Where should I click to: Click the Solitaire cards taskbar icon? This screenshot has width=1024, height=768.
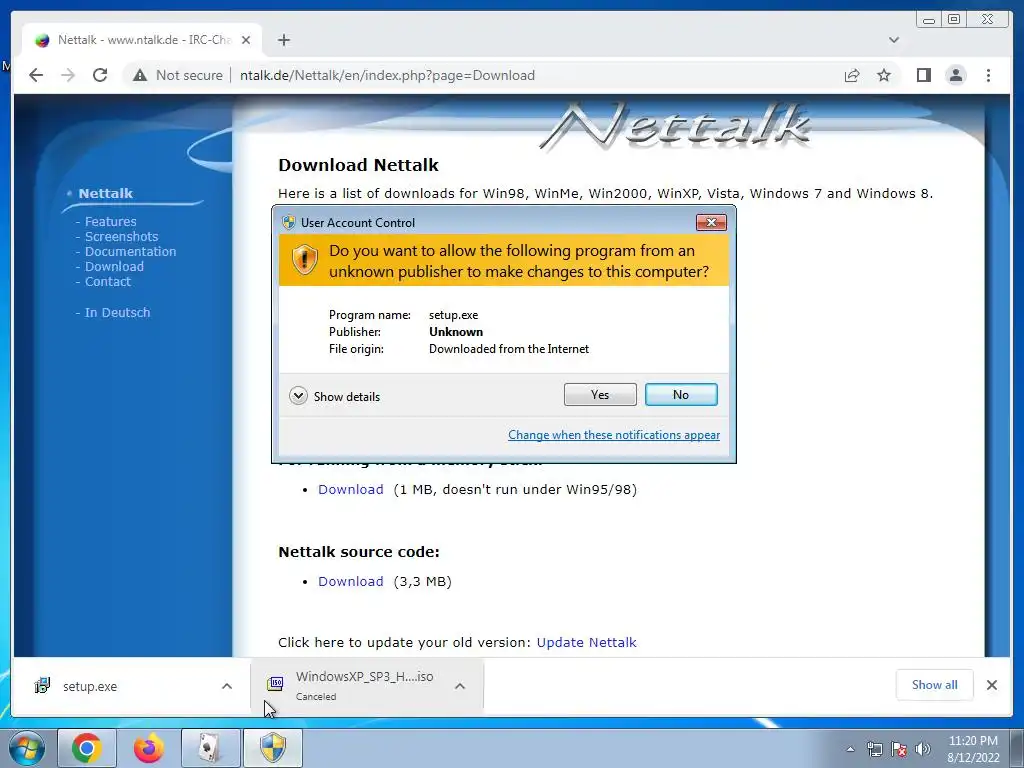[210, 748]
